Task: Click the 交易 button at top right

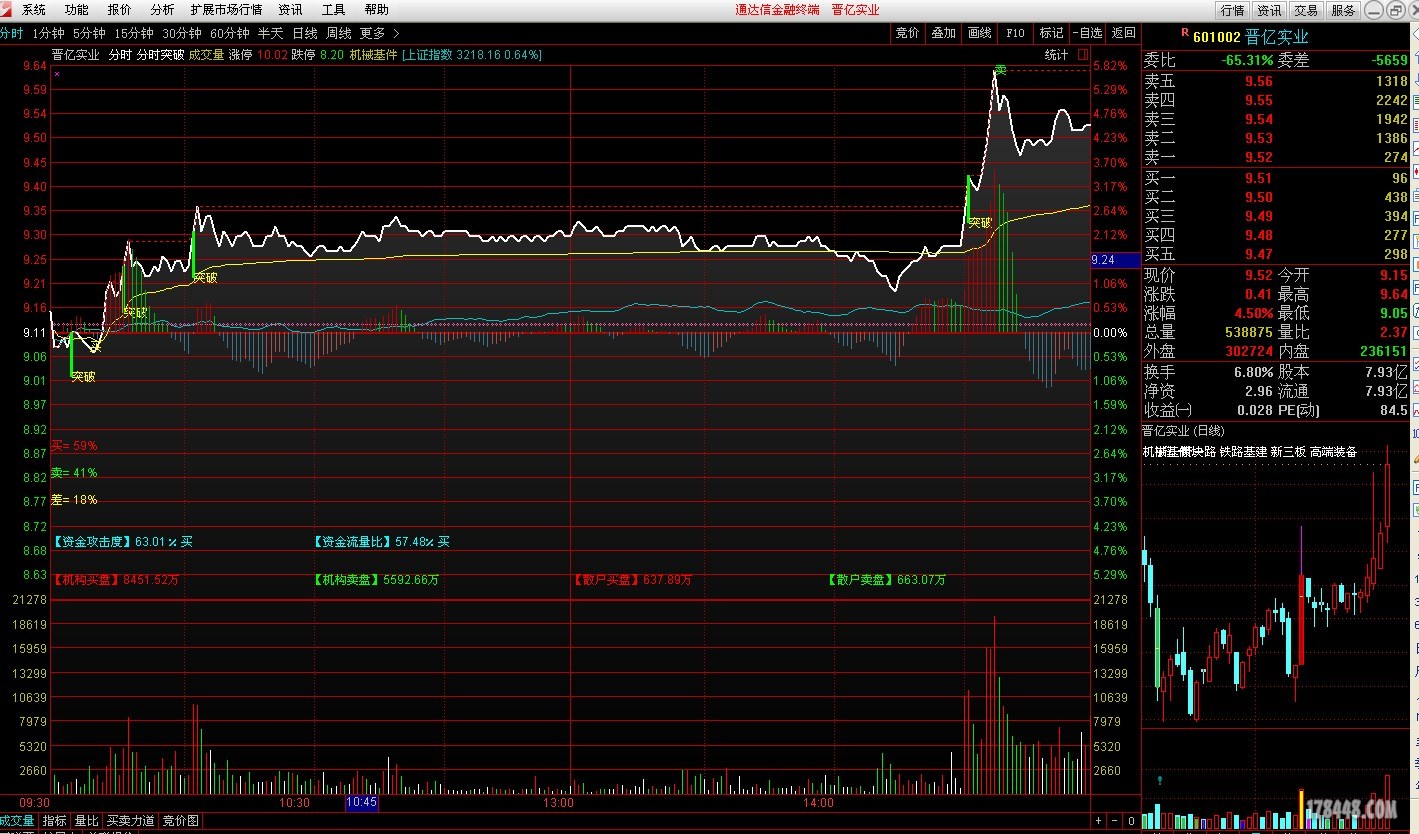Action: [1306, 10]
